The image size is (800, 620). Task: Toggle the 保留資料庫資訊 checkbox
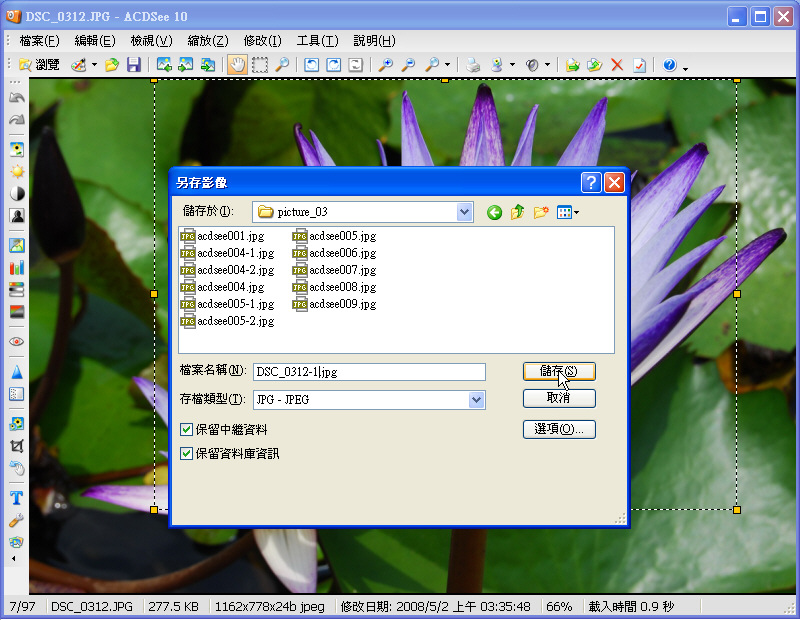[x=186, y=453]
